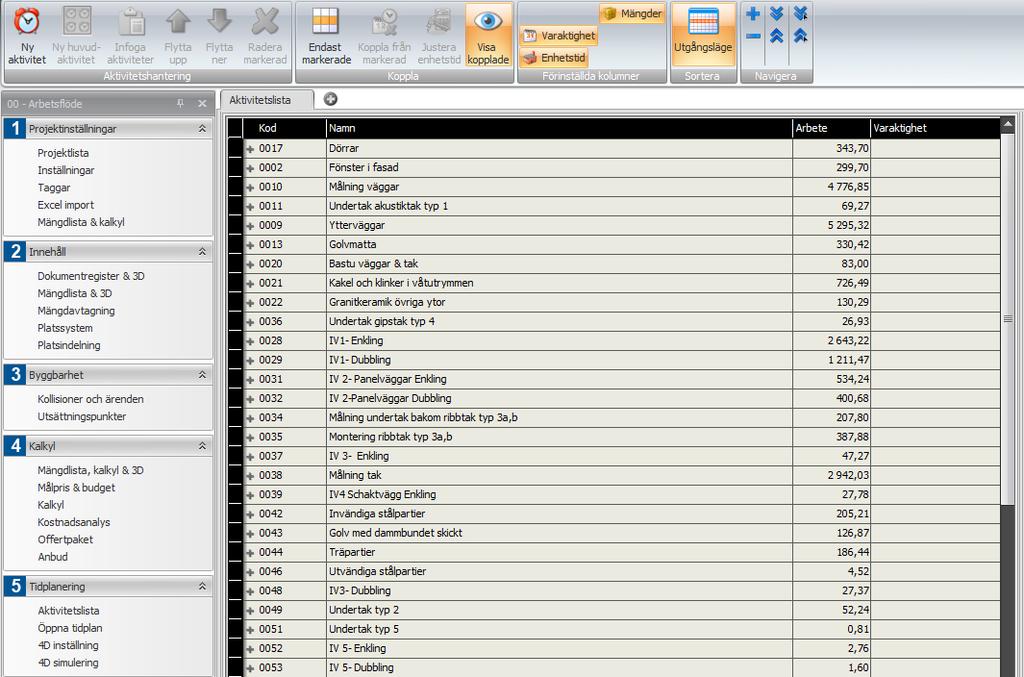This screenshot has width=1024, height=677.
Task: Expand activity row 0046 Utvändiga stålpartier
Action: coord(250,572)
